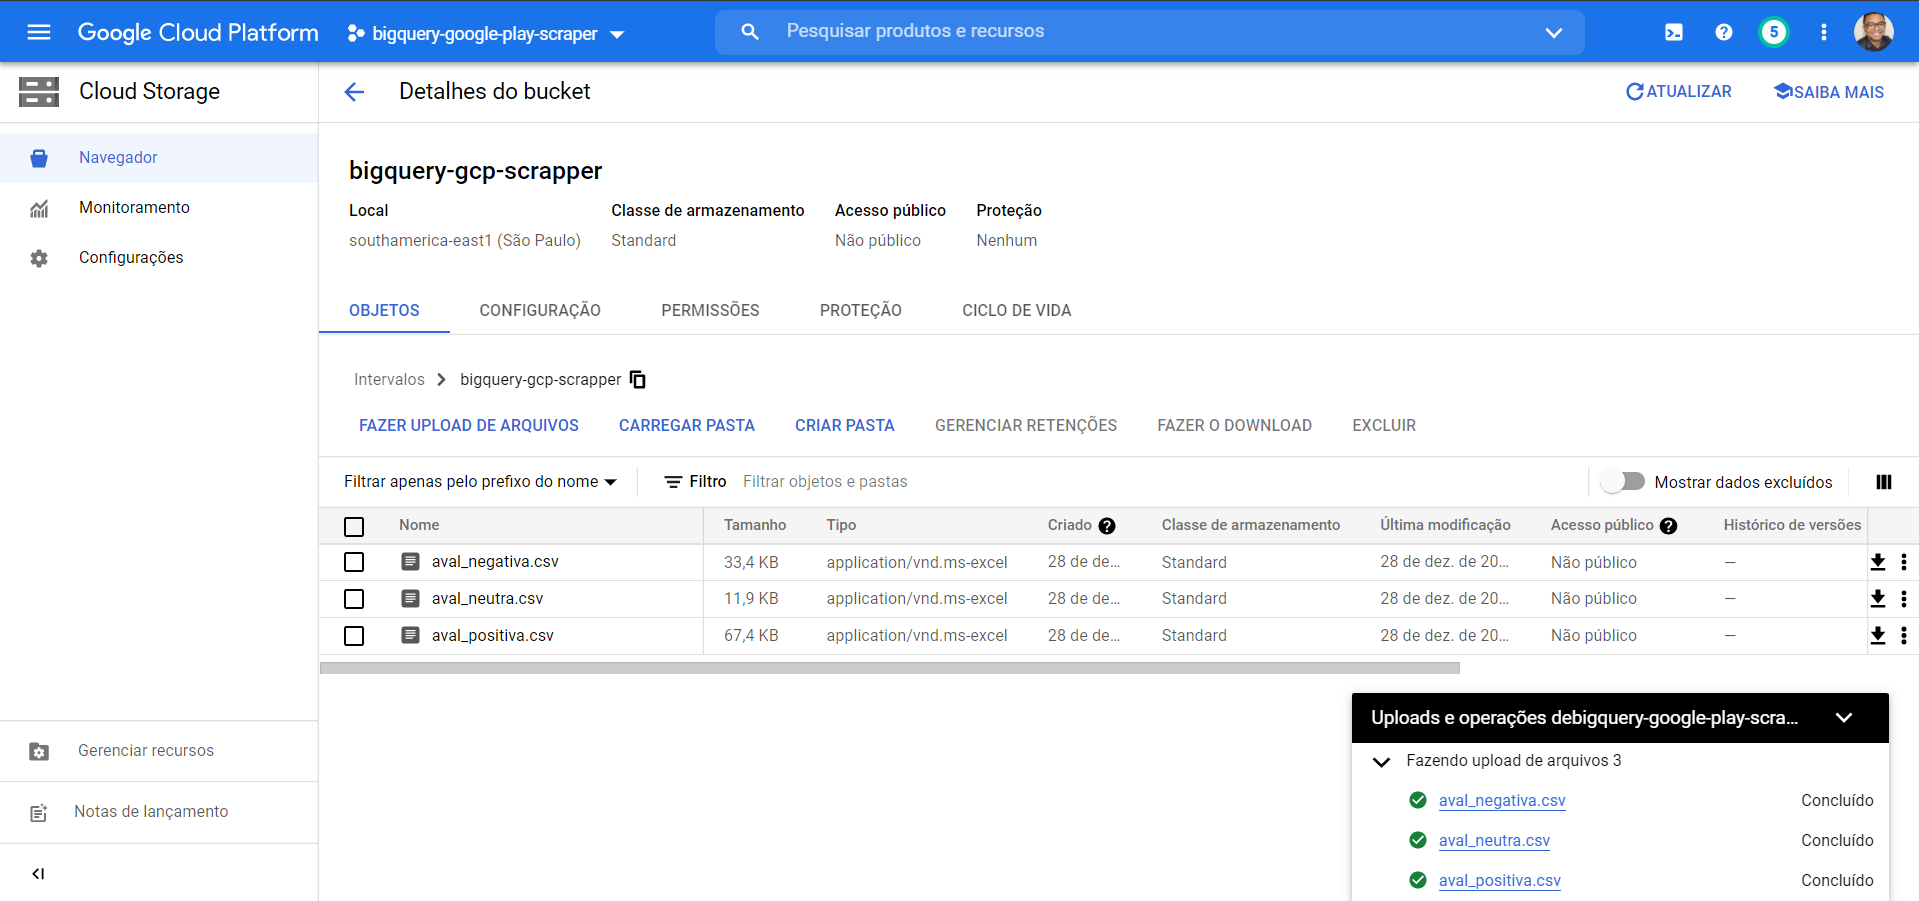Toggle Mostrar dados excluídos switch
The width and height of the screenshot is (1919, 901).
1622,482
